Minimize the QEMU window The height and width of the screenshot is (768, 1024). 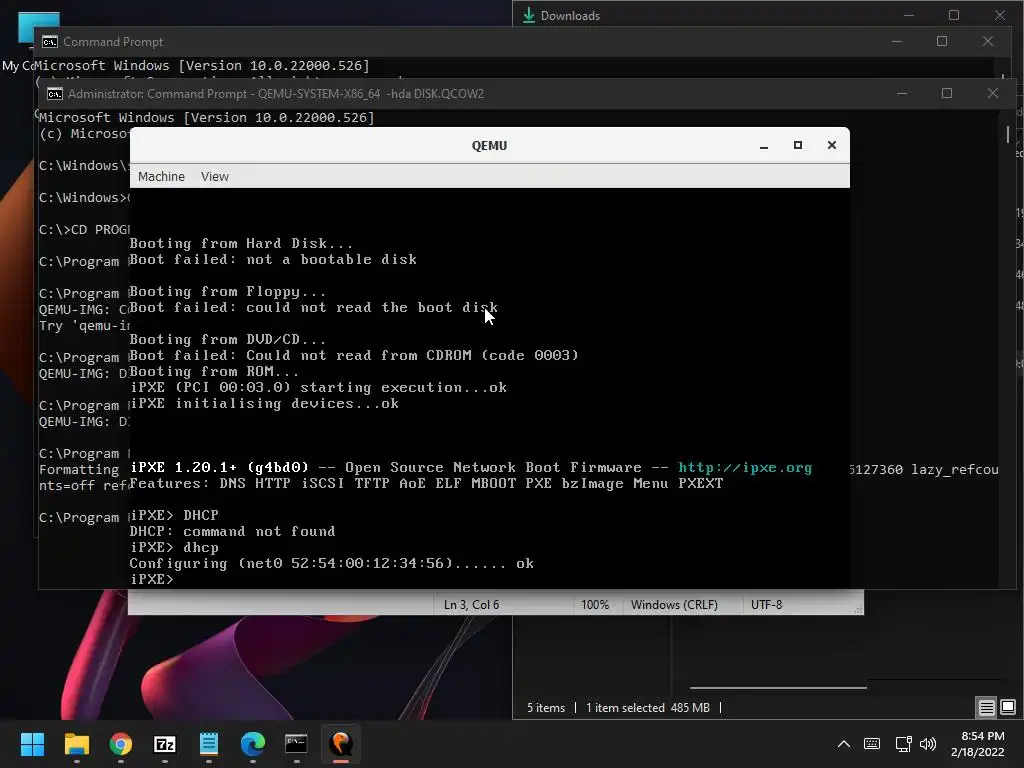tap(763, 146)
